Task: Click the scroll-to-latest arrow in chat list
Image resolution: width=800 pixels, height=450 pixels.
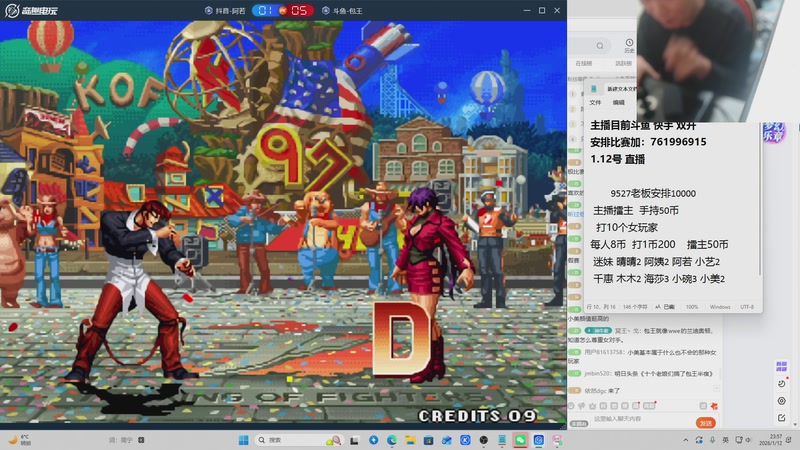Action: click(716, 389)
